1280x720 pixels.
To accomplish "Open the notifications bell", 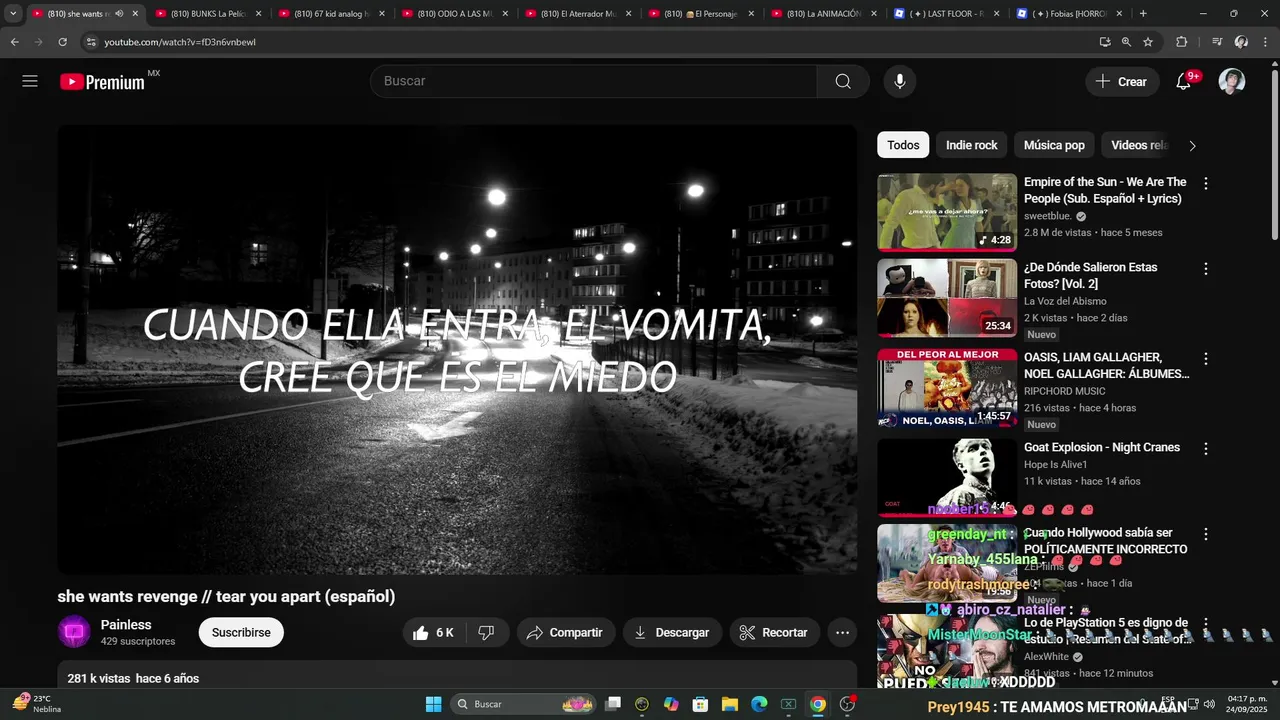I will coord(1183,82).
